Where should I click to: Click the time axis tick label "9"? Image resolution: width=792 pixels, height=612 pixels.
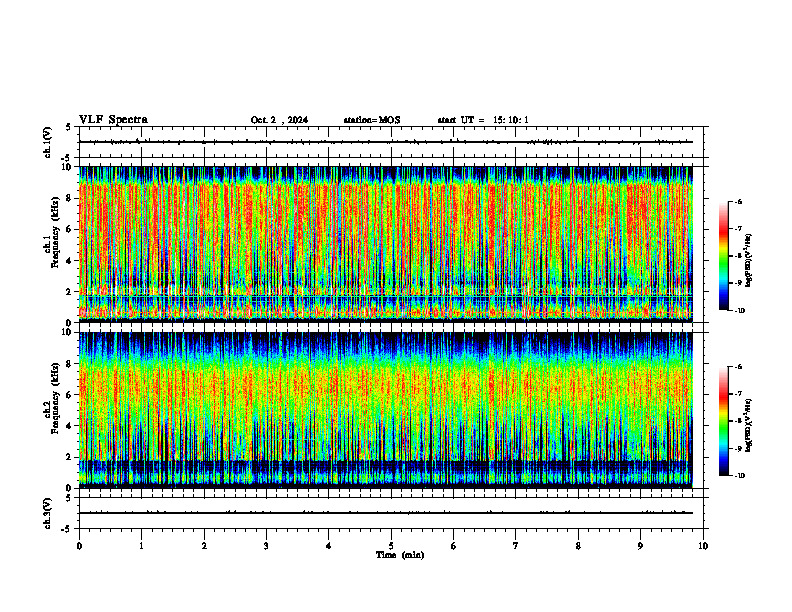[640, 546]
